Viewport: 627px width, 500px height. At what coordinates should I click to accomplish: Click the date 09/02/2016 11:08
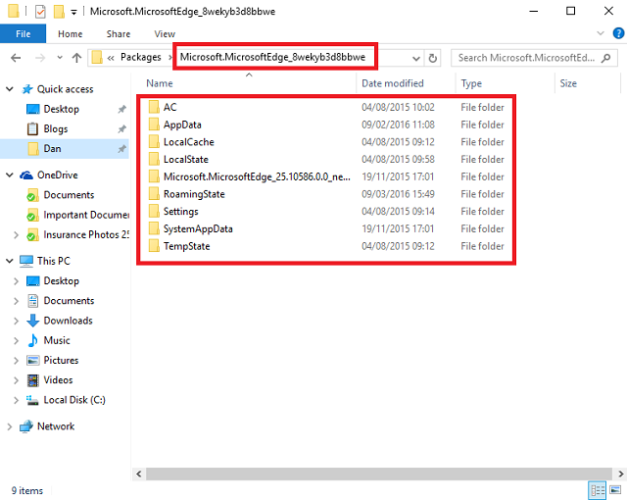coord(398,124)
